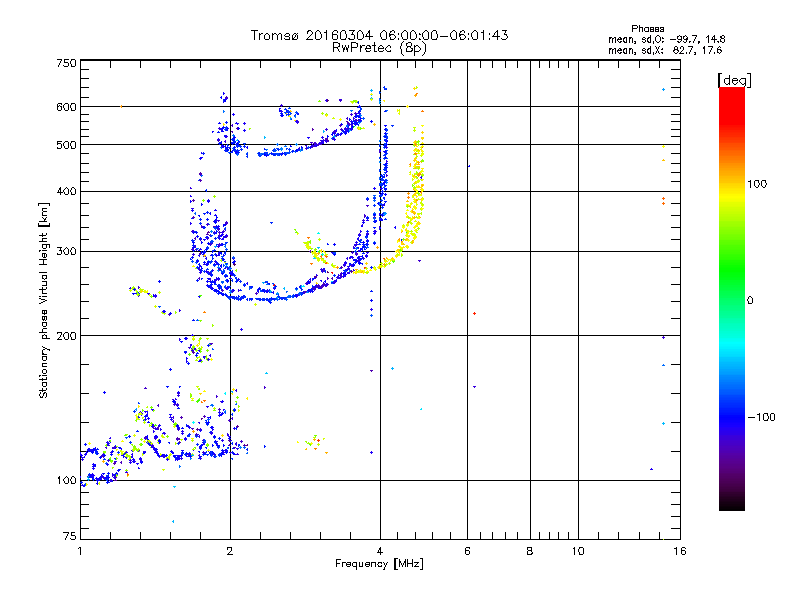Click the blue O-mode trace bottom near 250 km

(265, 297)
